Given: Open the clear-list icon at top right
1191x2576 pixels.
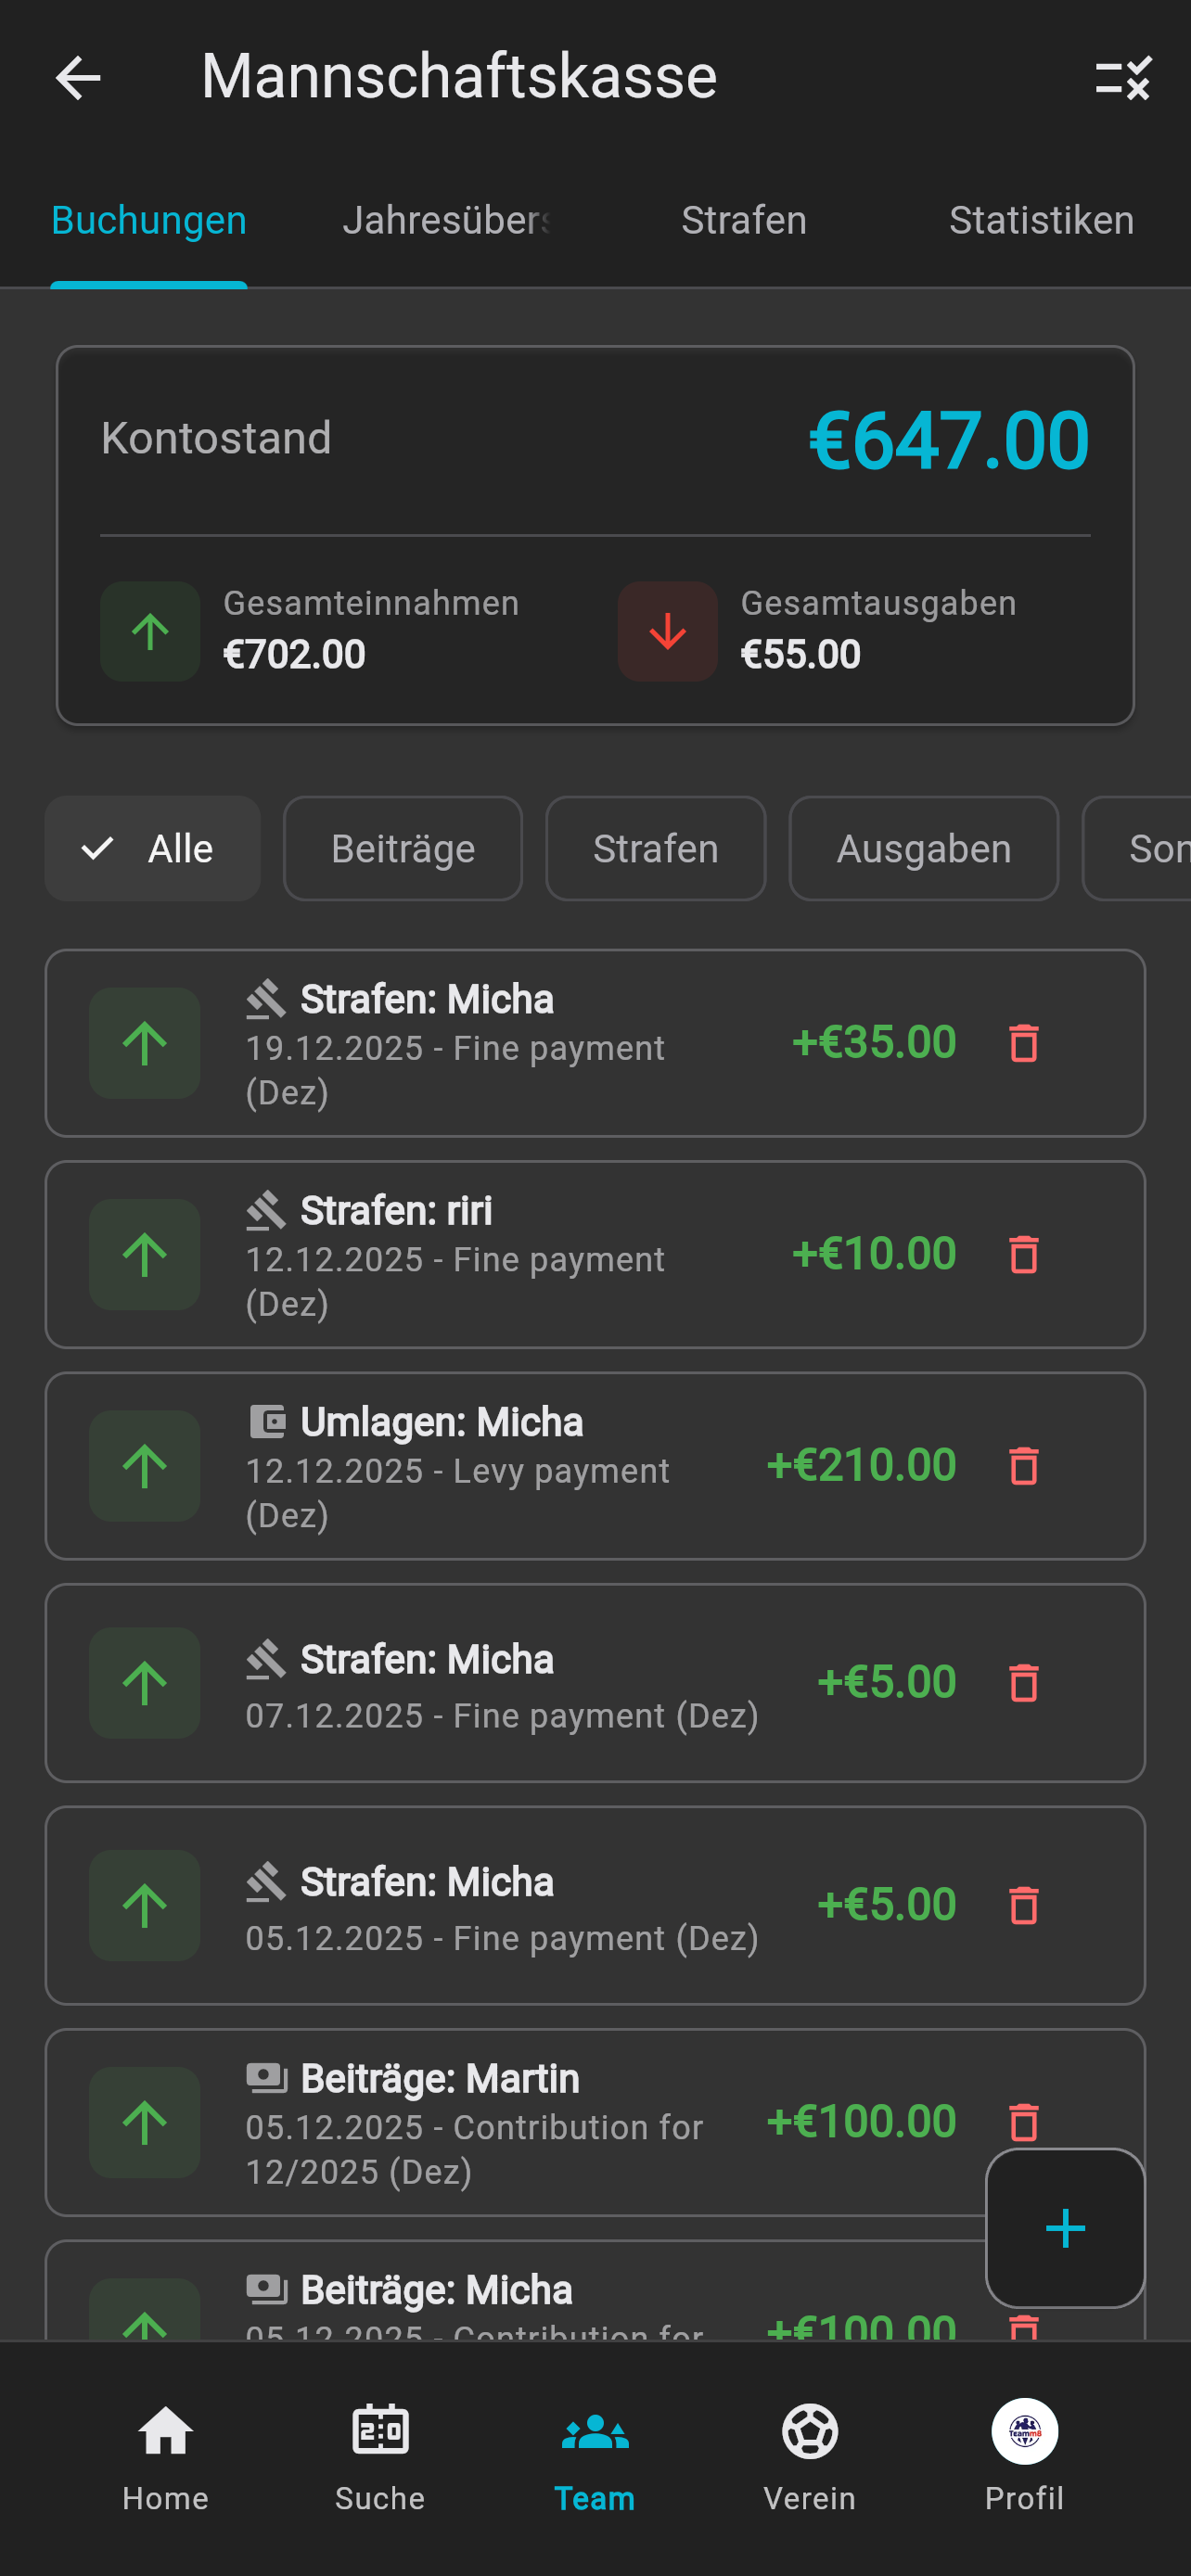Looking at the screenshot, I should [1123, 78].
